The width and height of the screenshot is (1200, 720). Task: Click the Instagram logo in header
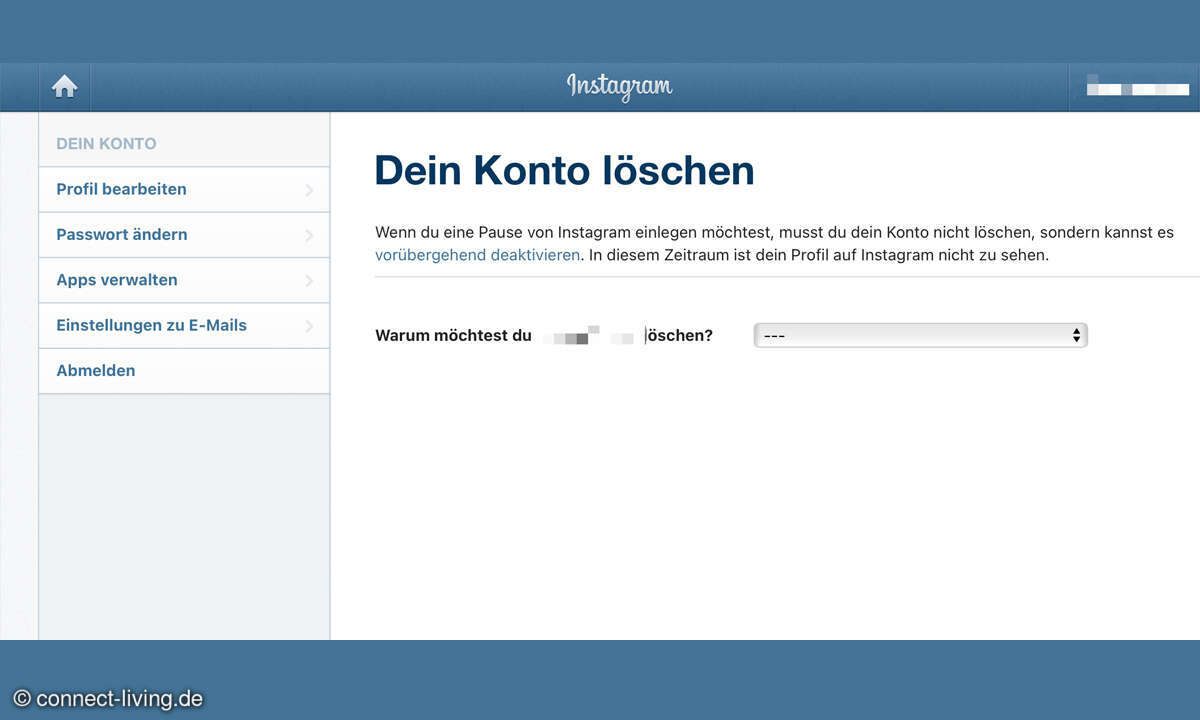tap(619, 87)
